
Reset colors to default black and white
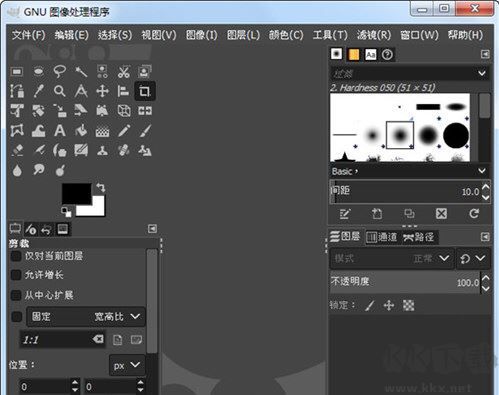coord(66,212)
